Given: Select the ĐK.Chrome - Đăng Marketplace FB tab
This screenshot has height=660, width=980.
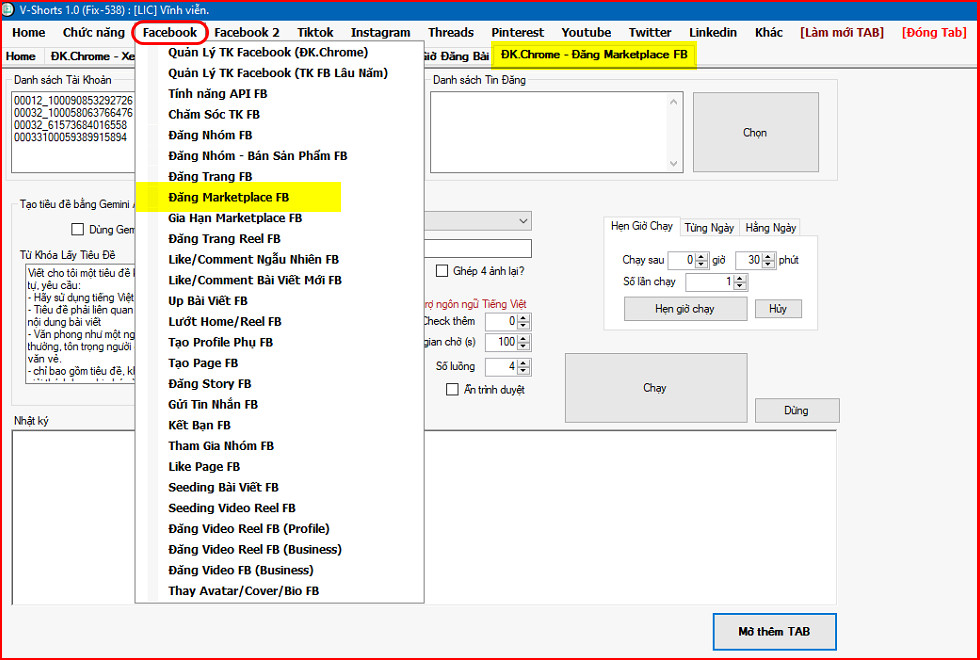Looking at the screenshot, I should (x=594, y=55).
